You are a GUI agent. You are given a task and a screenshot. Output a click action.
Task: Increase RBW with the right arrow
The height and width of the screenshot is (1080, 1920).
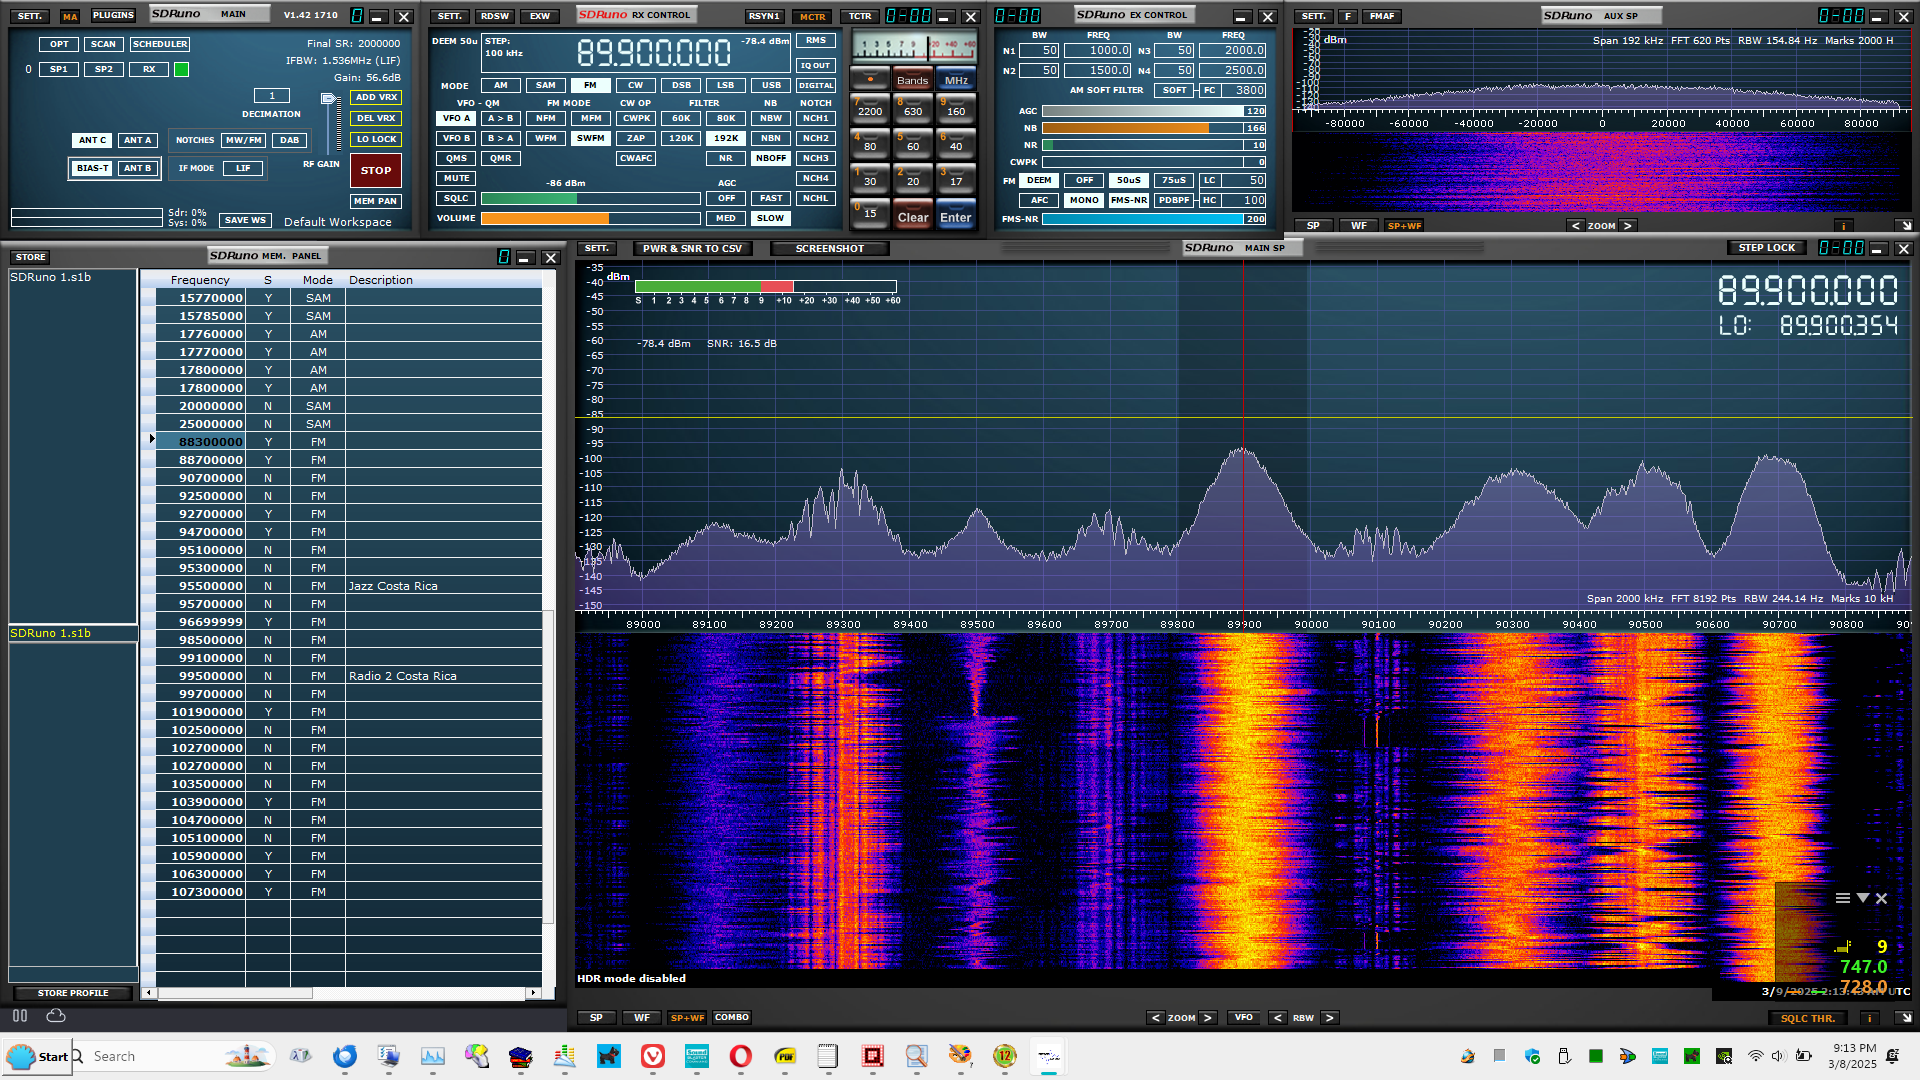(1329, 1018)
